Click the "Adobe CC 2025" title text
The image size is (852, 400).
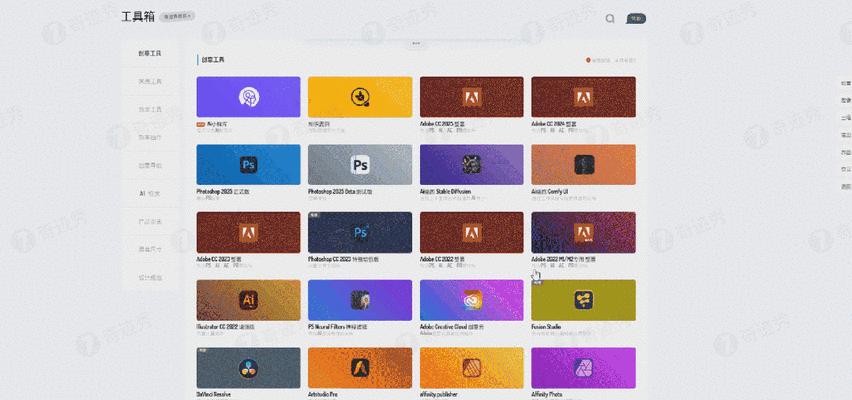(442, 124)
